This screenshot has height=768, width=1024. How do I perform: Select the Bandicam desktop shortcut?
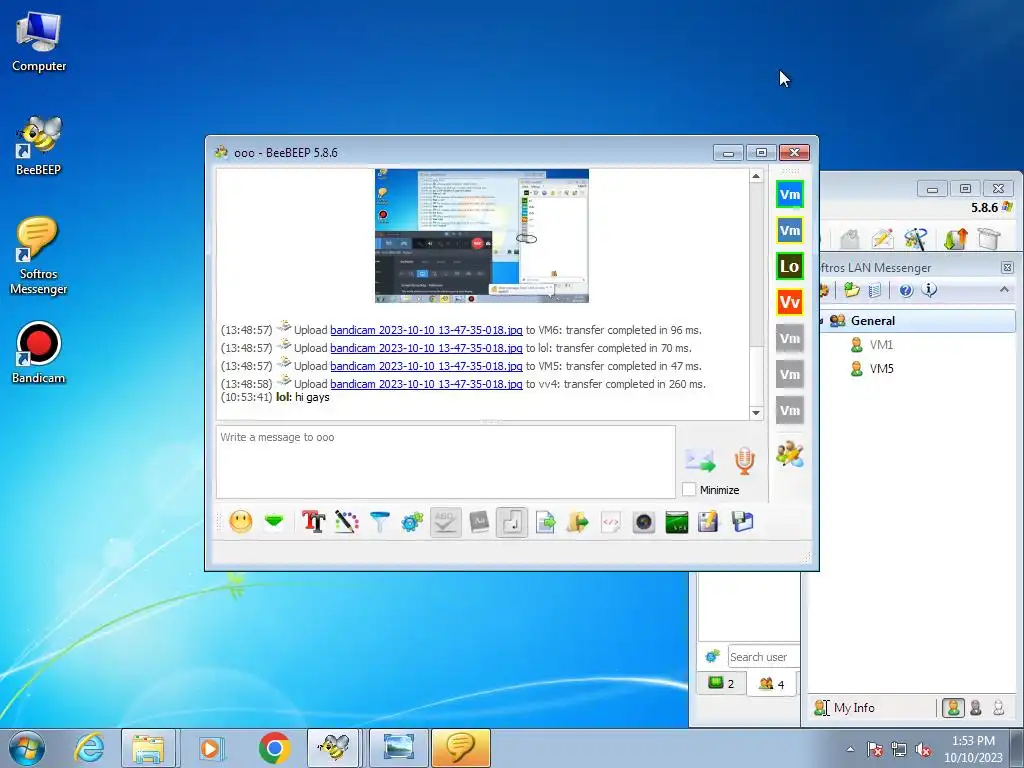click(x=39, y=353)
